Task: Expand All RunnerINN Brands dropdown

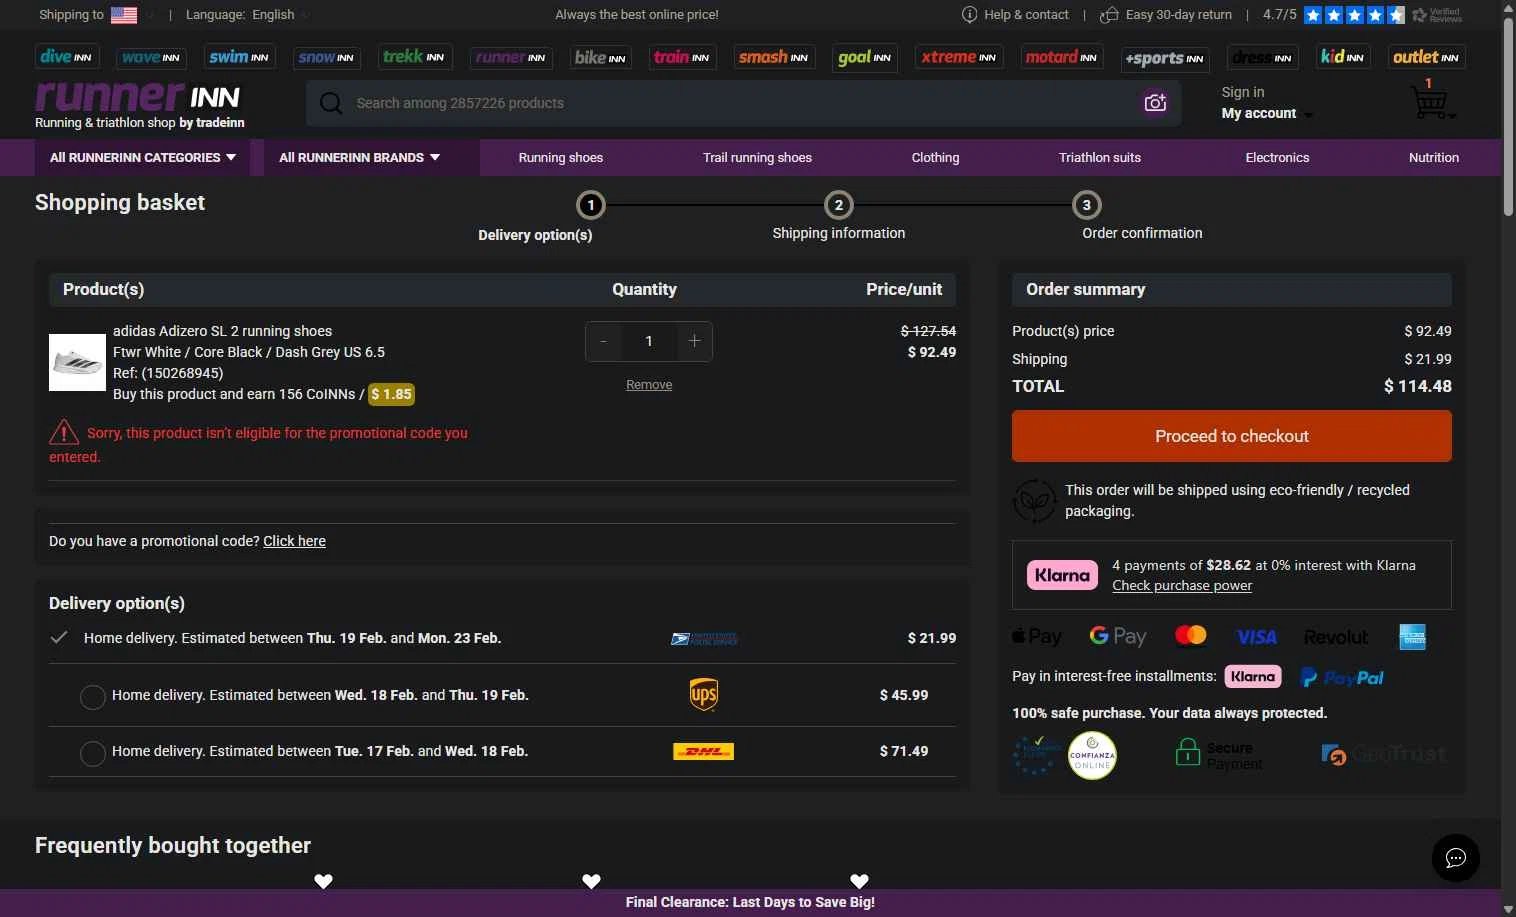Action: (x=359, y=158)
